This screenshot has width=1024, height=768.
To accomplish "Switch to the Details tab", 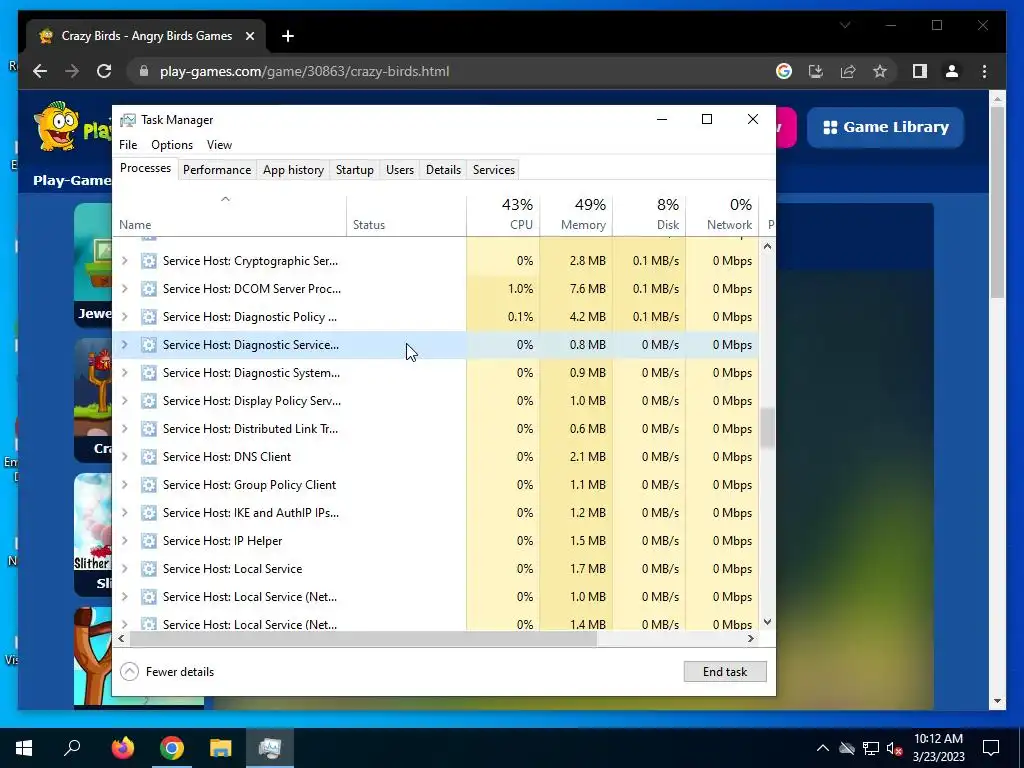I will pyautogui.click(x=443, y=170).
